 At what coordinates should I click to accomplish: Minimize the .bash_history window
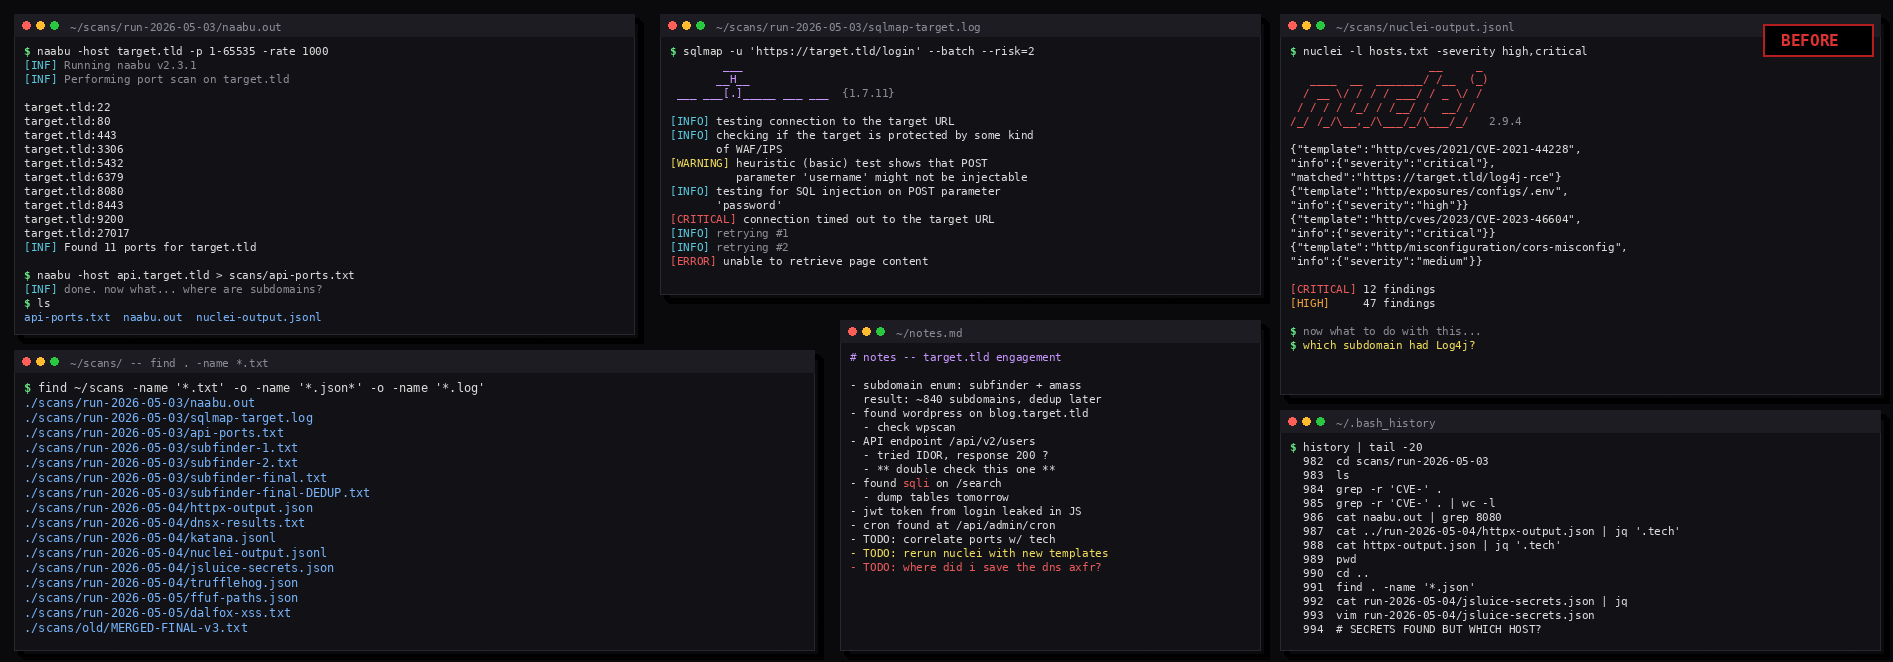pyautogui.click(x=1307, y=422)
